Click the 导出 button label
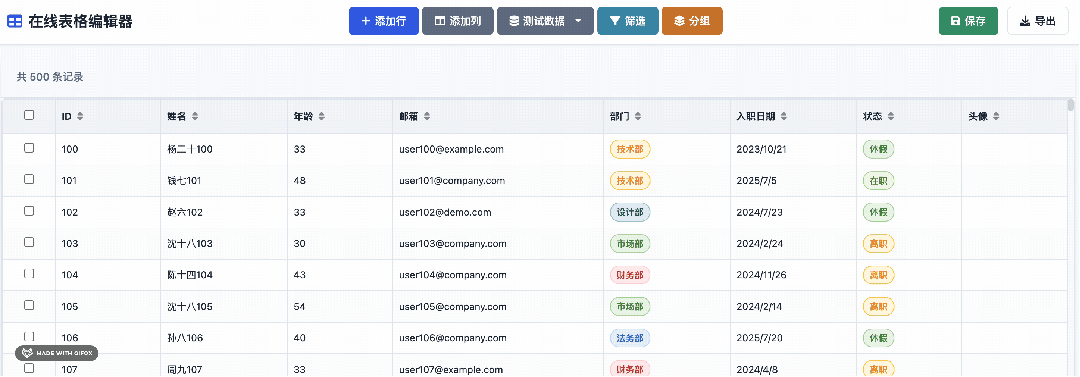Image resolution: width=1080 pixels, height=377 pixels. coord(1046,21)
